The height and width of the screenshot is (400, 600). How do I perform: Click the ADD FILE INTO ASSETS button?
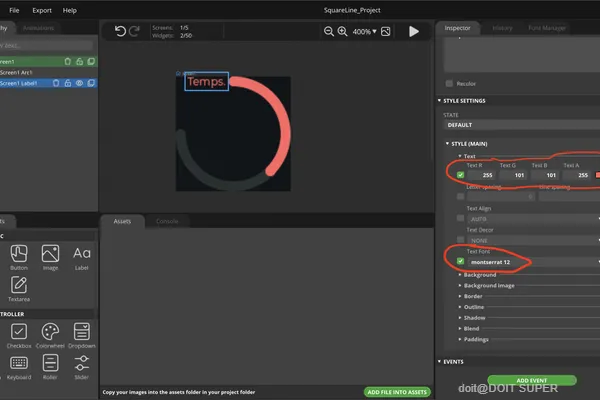pyautogui.click(x=397, y=392)
